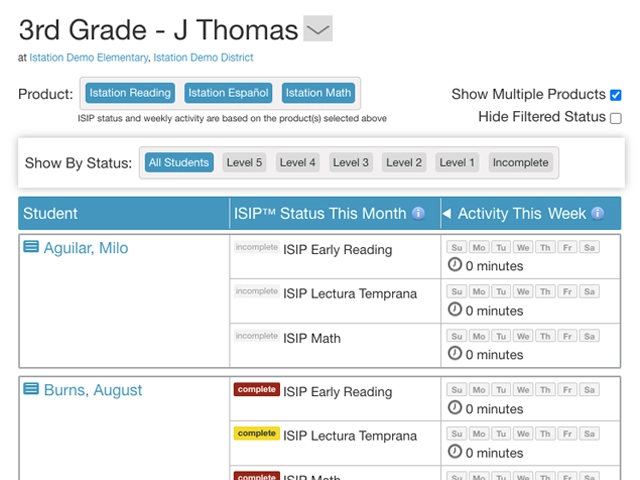
Task: Click the ISIP Status This Month info icon
Action: point(418,213)
